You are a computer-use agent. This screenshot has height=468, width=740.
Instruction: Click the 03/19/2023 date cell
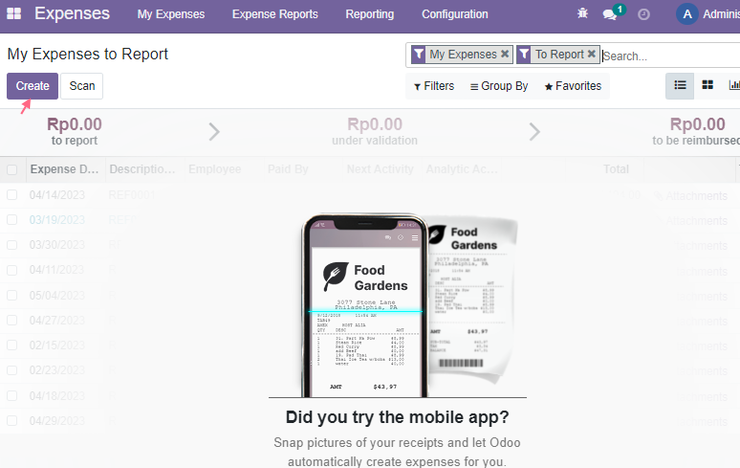tap(57, 220)
